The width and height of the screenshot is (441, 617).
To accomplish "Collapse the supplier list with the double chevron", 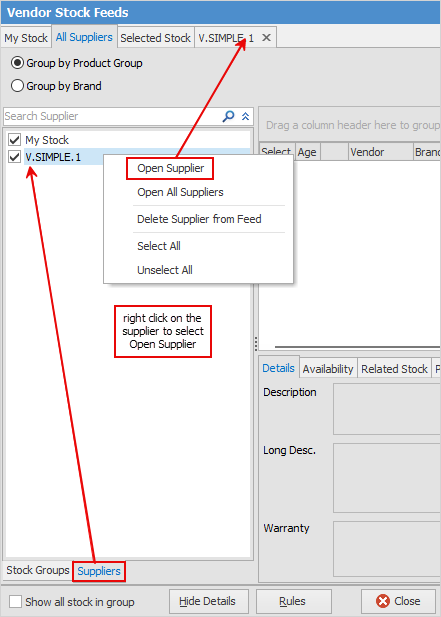I will click(245, 116).
